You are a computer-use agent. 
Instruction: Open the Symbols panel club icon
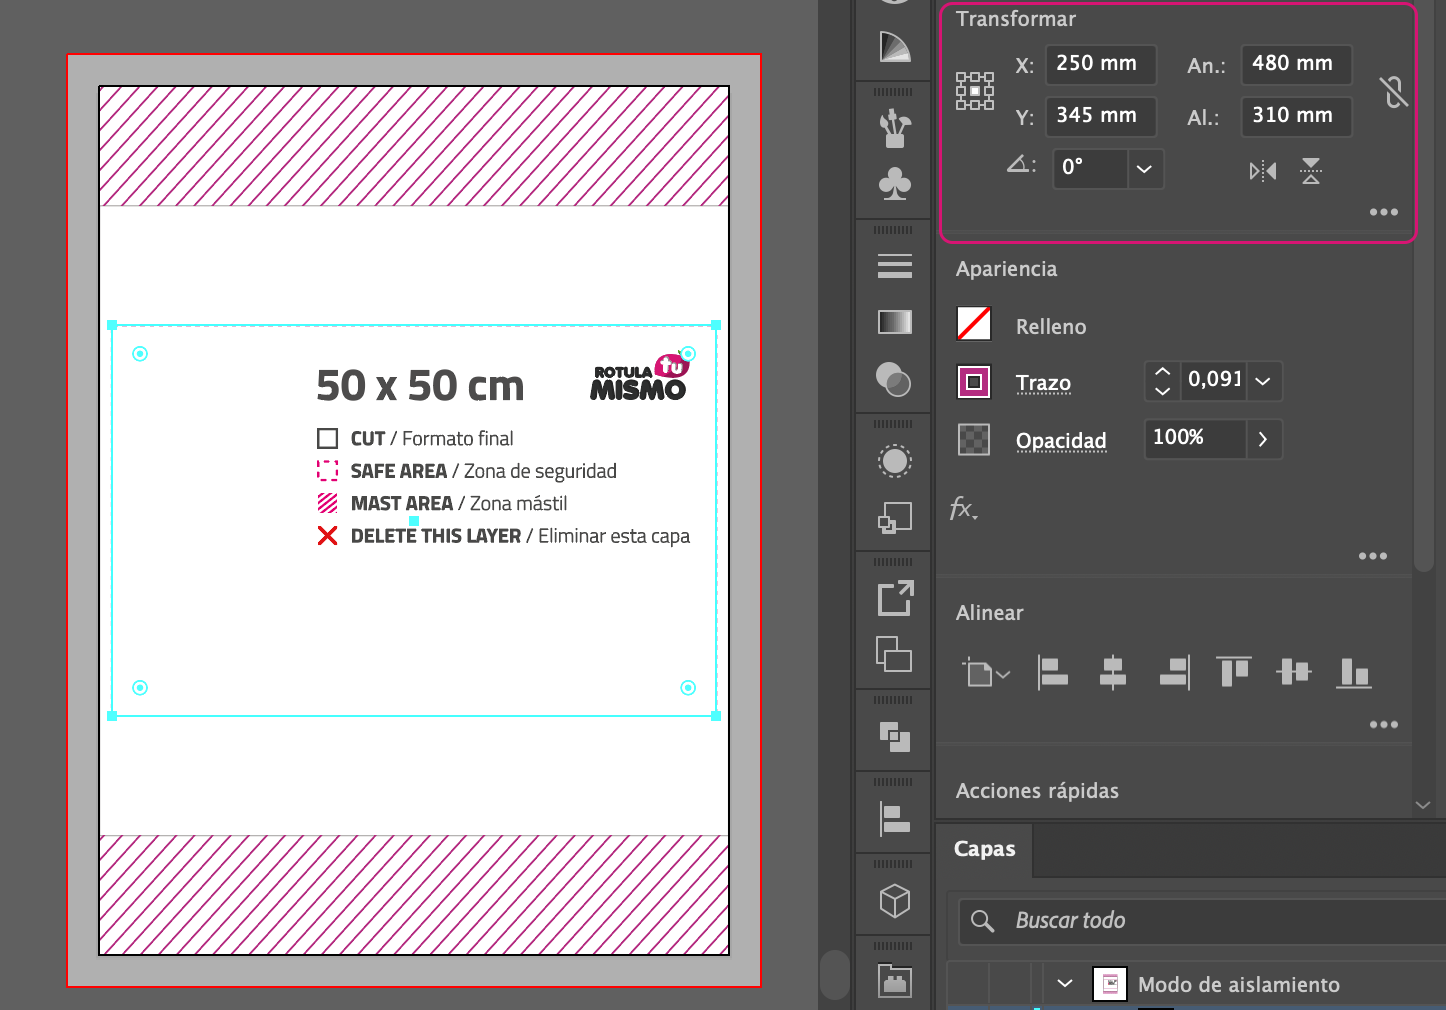click(894, 184)
